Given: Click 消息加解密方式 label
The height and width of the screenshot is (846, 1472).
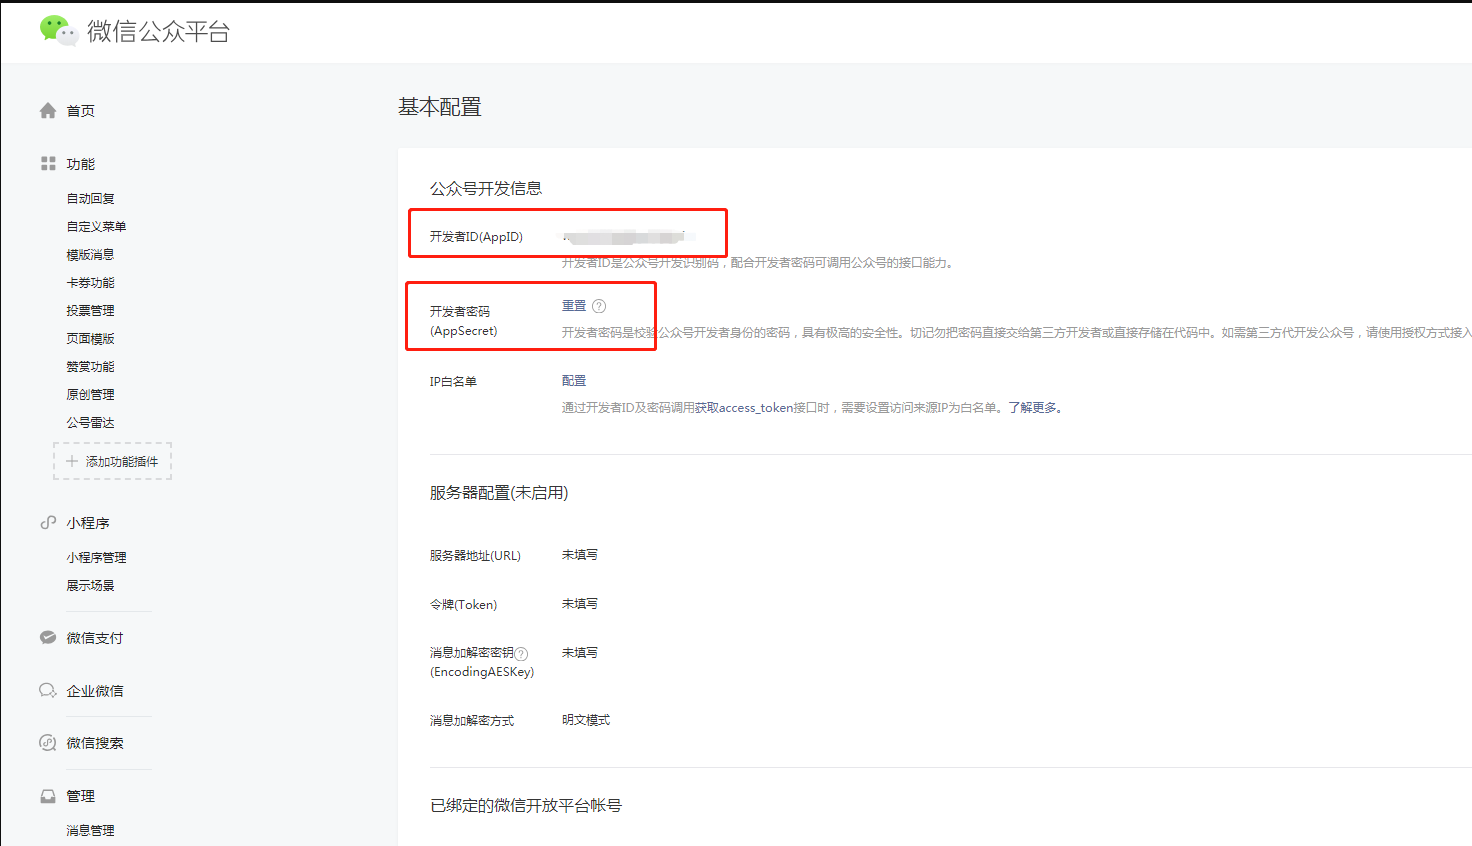Looking at the screenshot, I should (x=472, y=721).
